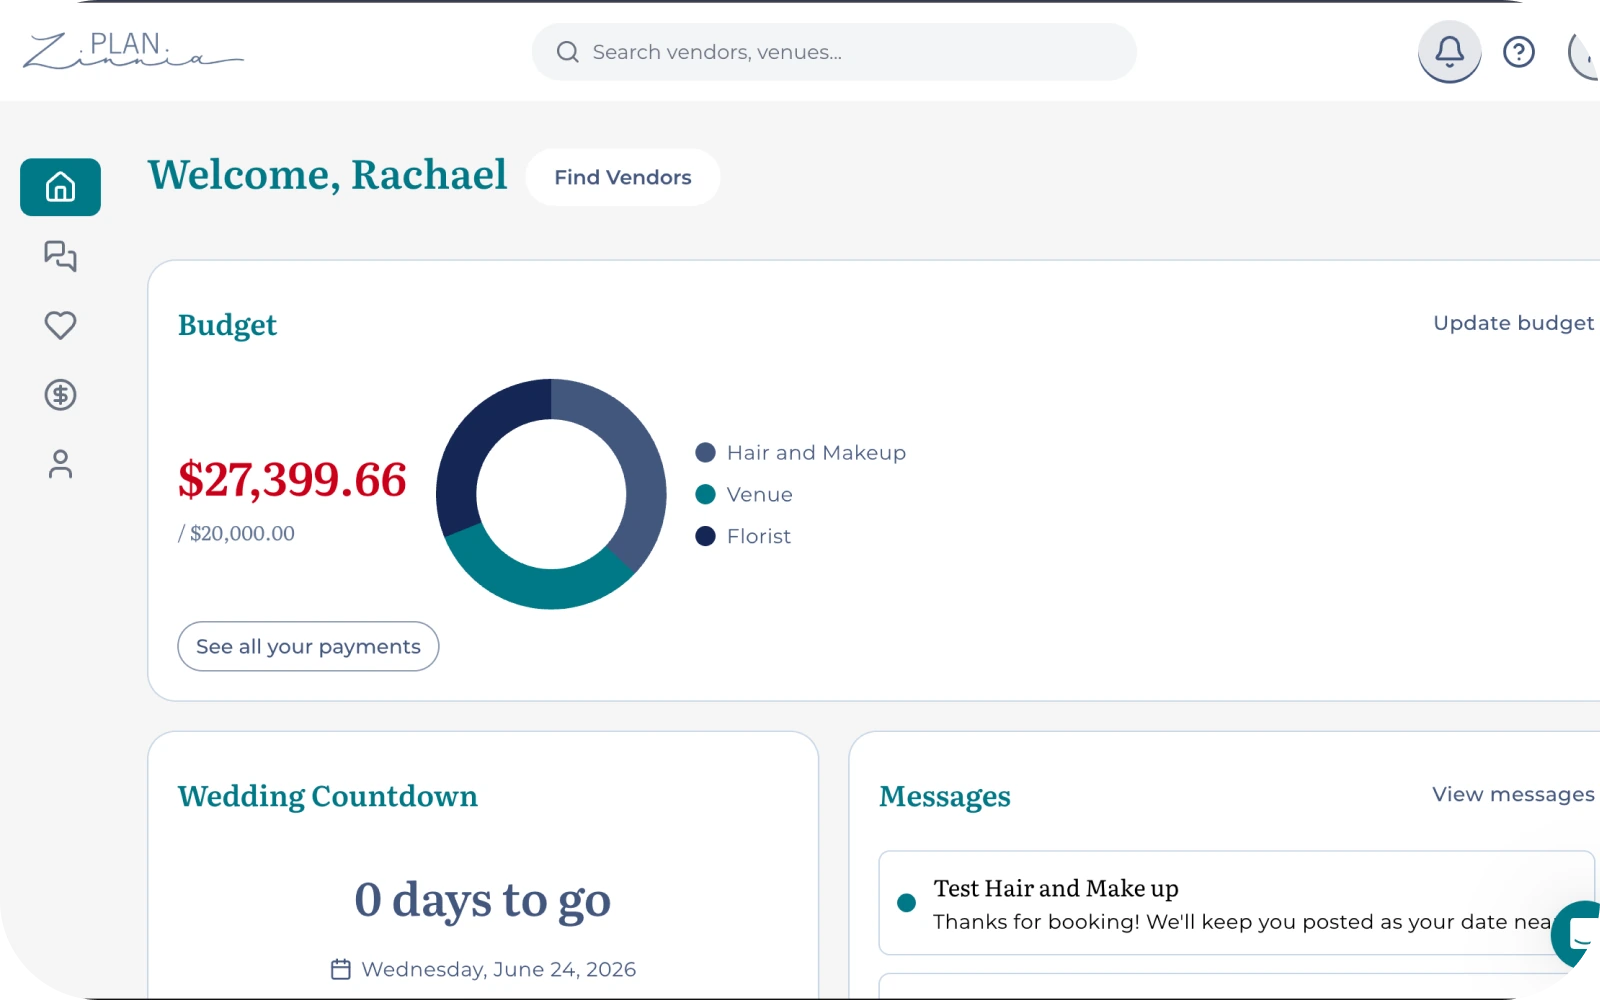The image size is (1600, 1000).
Task: Open the help question mark icon
Action: [x=1519, y=51]
